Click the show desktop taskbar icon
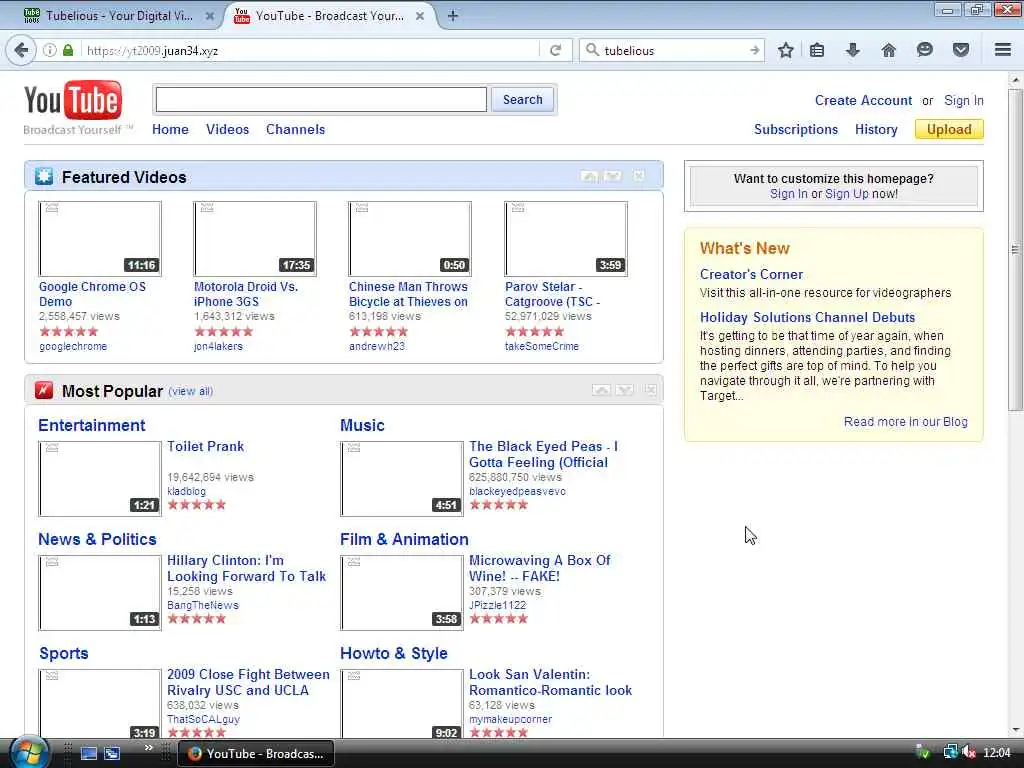Viewport: 1024px width, 768px height. (89, 754)
